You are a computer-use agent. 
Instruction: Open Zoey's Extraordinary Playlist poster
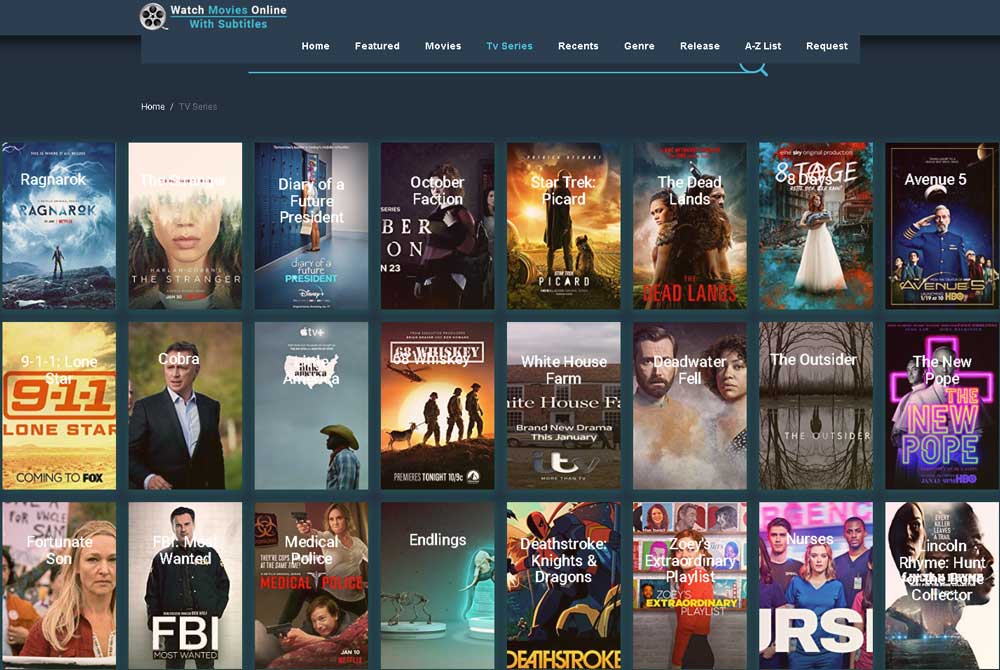tap(689, 585)
